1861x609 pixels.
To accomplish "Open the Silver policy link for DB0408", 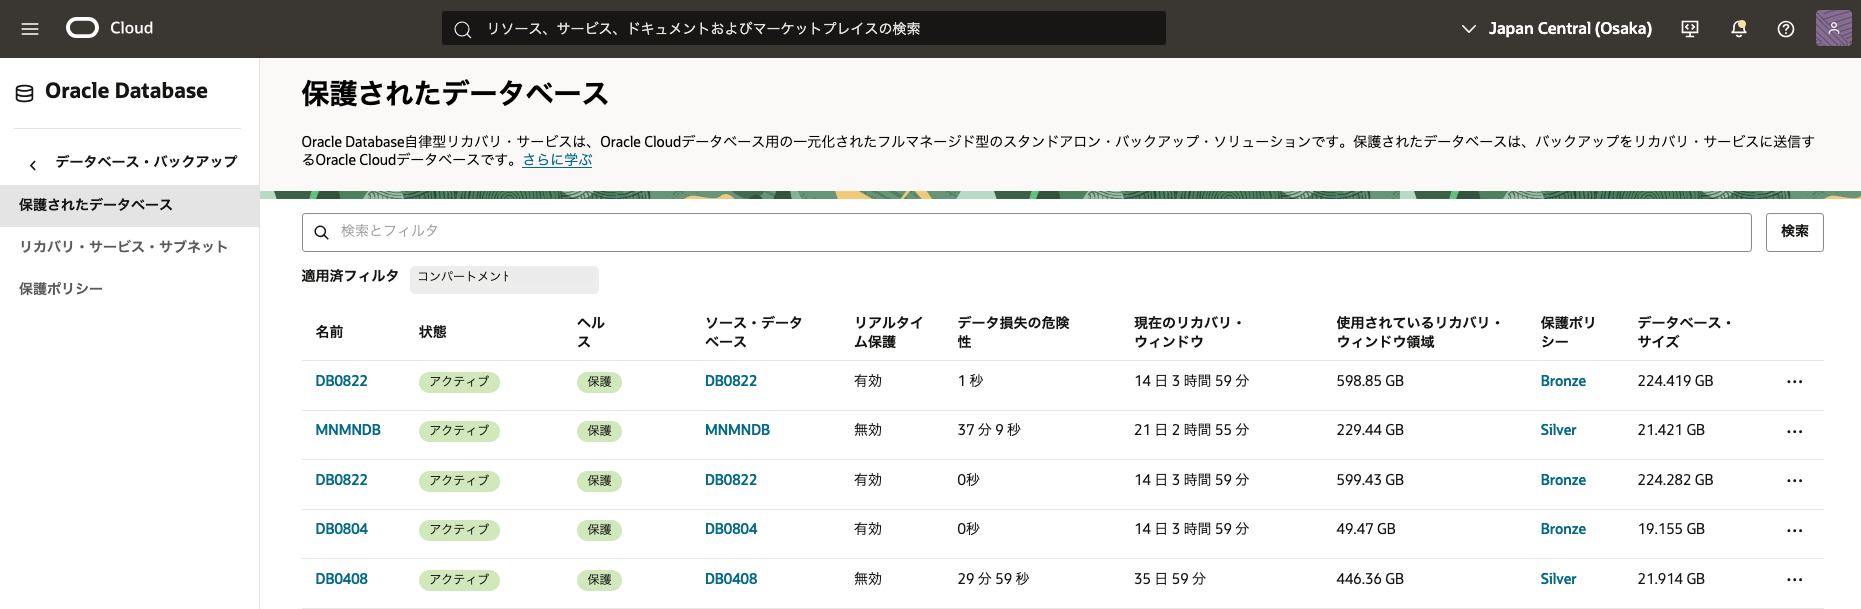I will (1558, 579).
